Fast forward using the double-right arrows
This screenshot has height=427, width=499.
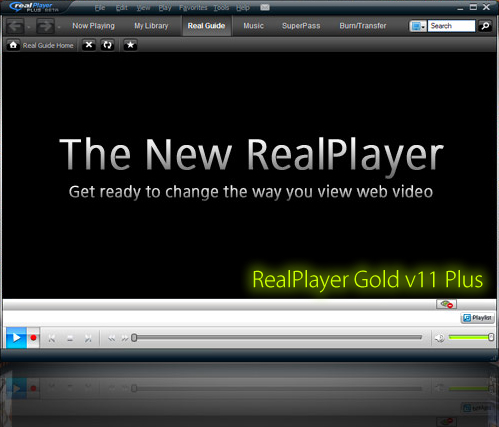tap(124, 339)
